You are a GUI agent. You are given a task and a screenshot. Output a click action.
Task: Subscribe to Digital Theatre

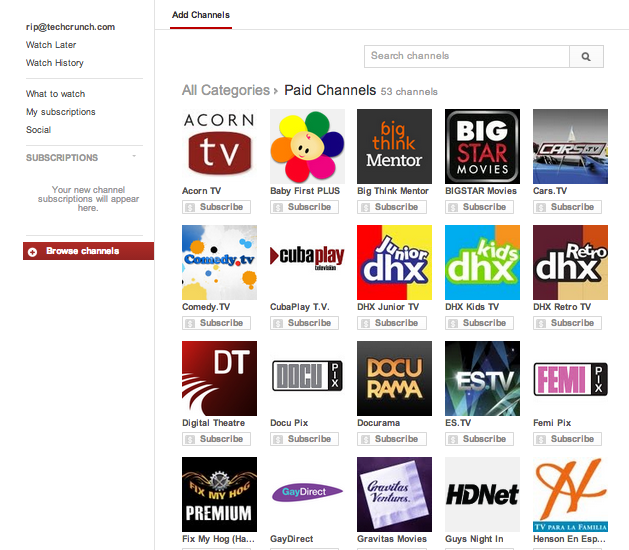coord(216,439)
